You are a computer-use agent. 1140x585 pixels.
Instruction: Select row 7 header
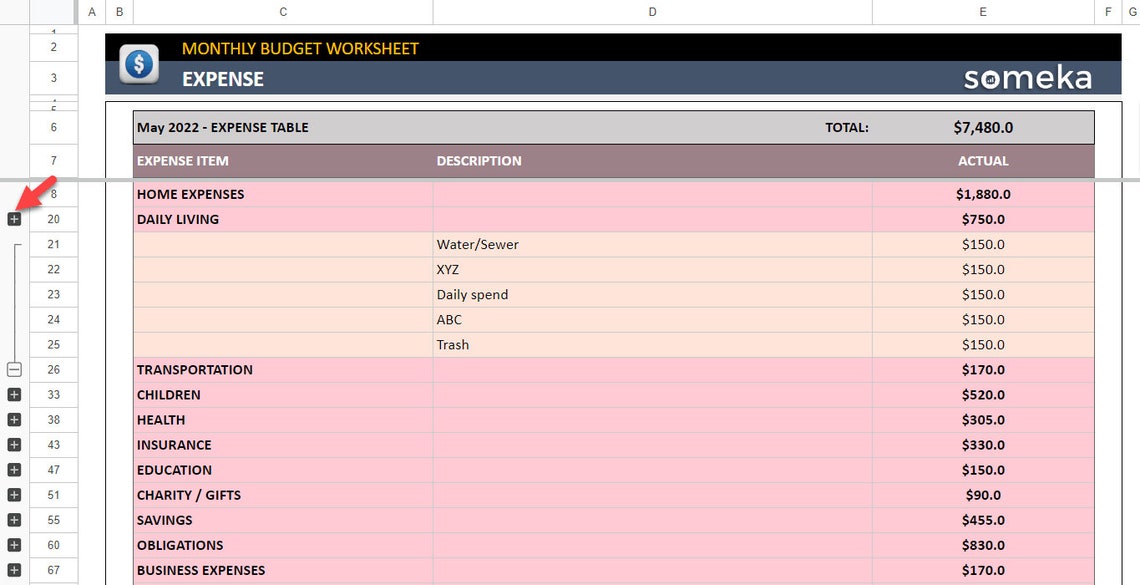[54, 161]
